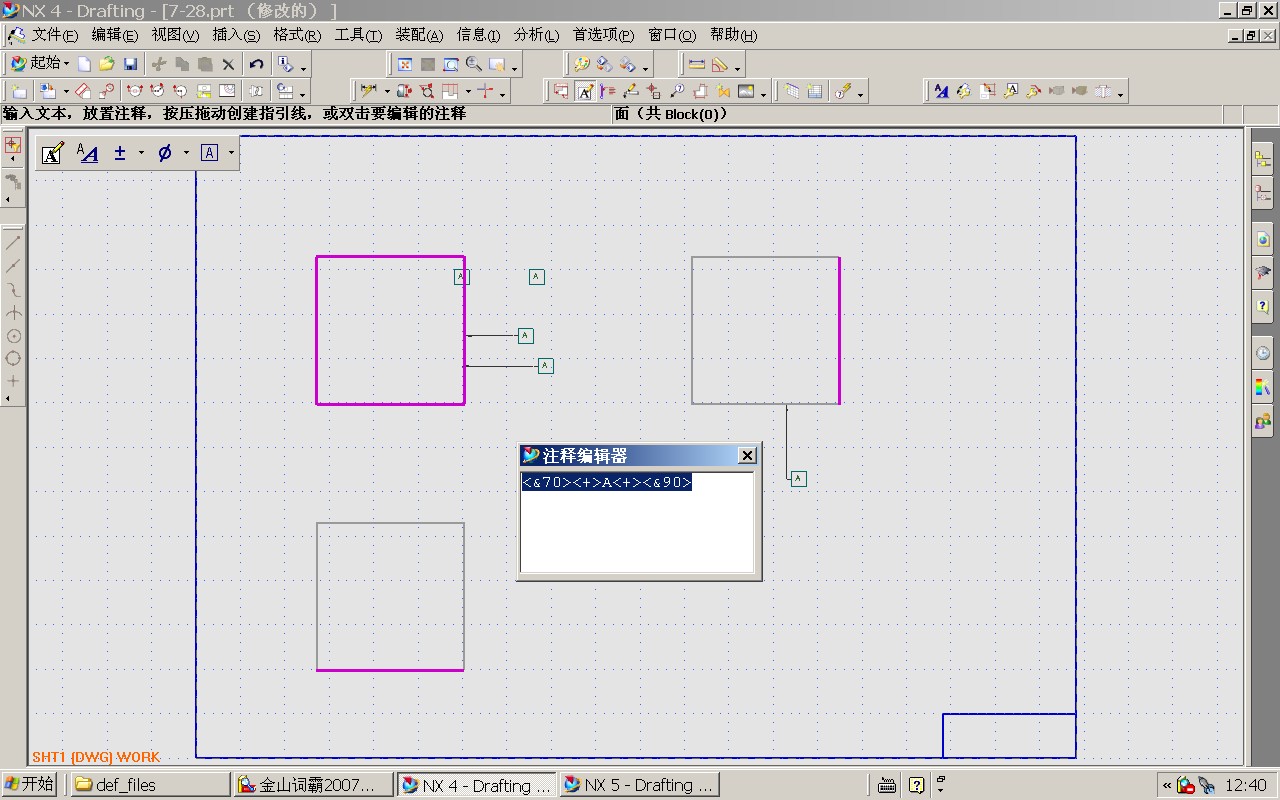Image resolution: width=1280 pixels, height=800 pixels.
Task: Switch to NX 5 - Drafting taskbar window
Action: coord(640,785)
